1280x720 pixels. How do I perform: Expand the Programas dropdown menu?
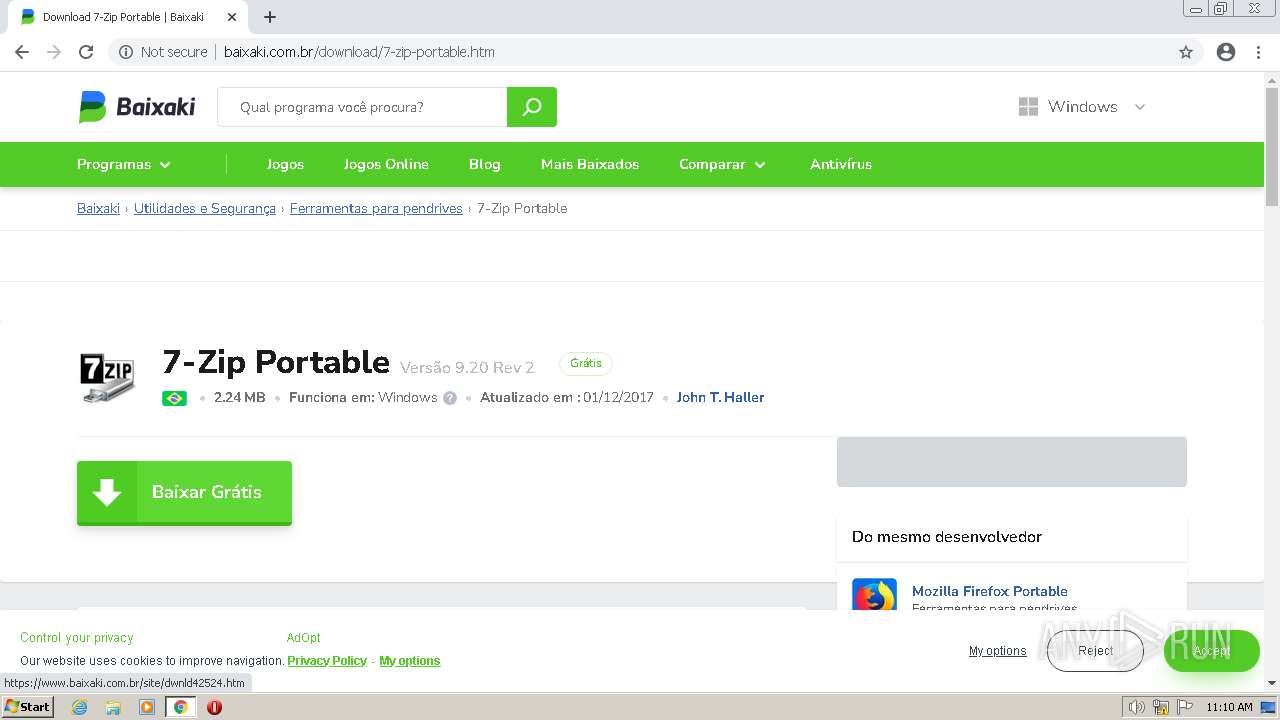[x=124, y=165]
